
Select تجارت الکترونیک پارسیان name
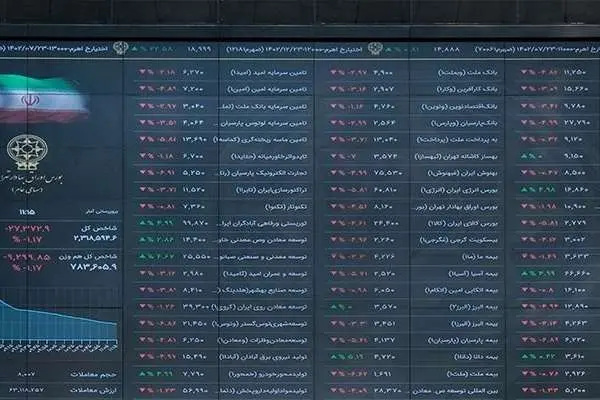click(262, 173)
